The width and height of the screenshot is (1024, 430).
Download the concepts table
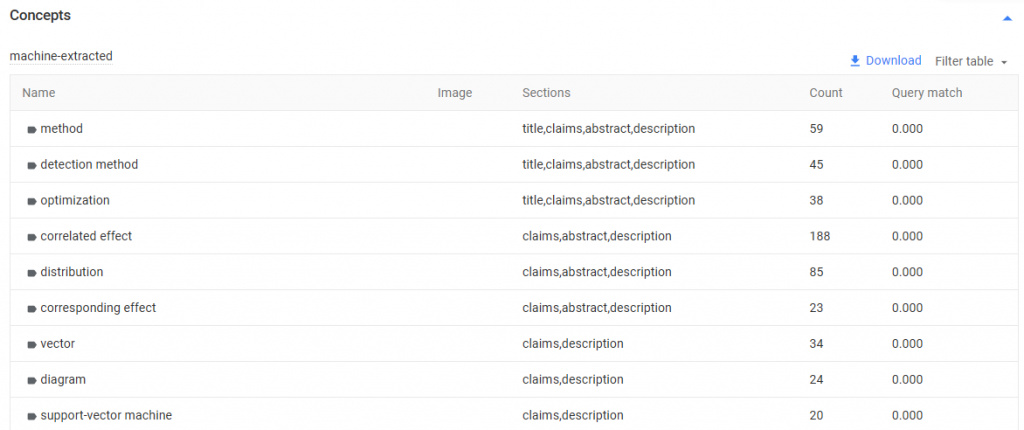(885, 61)
